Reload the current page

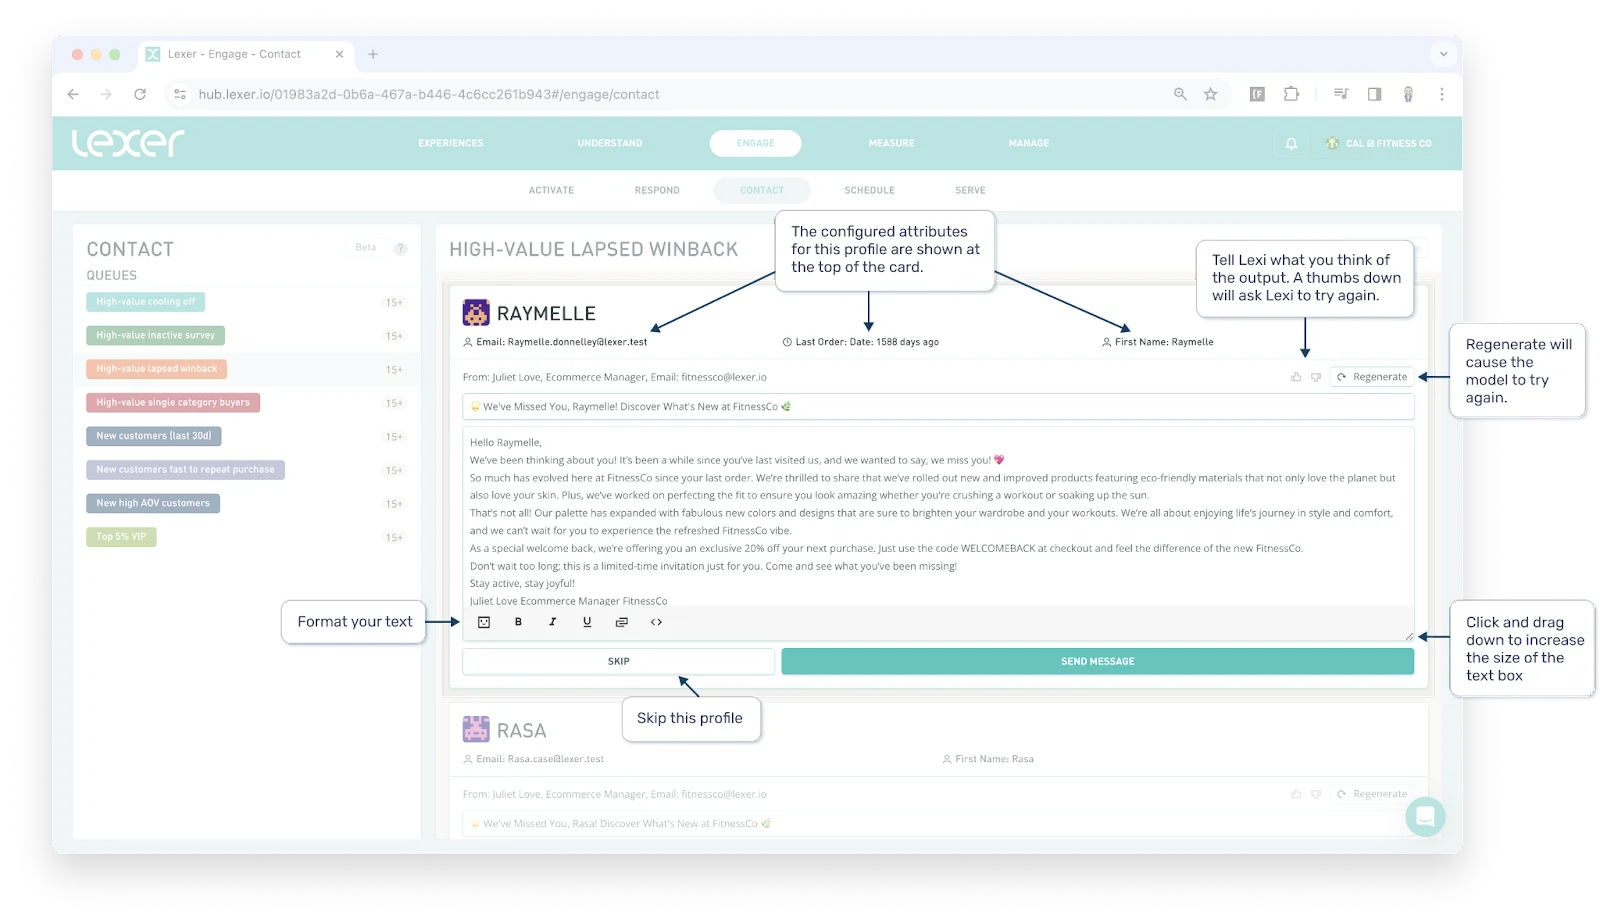pos(140,94)
